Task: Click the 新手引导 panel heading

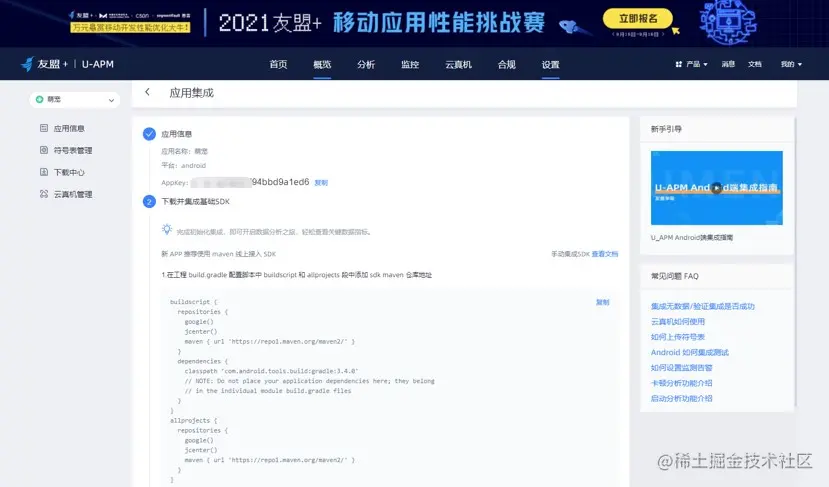Action: (x=666, y=128)
